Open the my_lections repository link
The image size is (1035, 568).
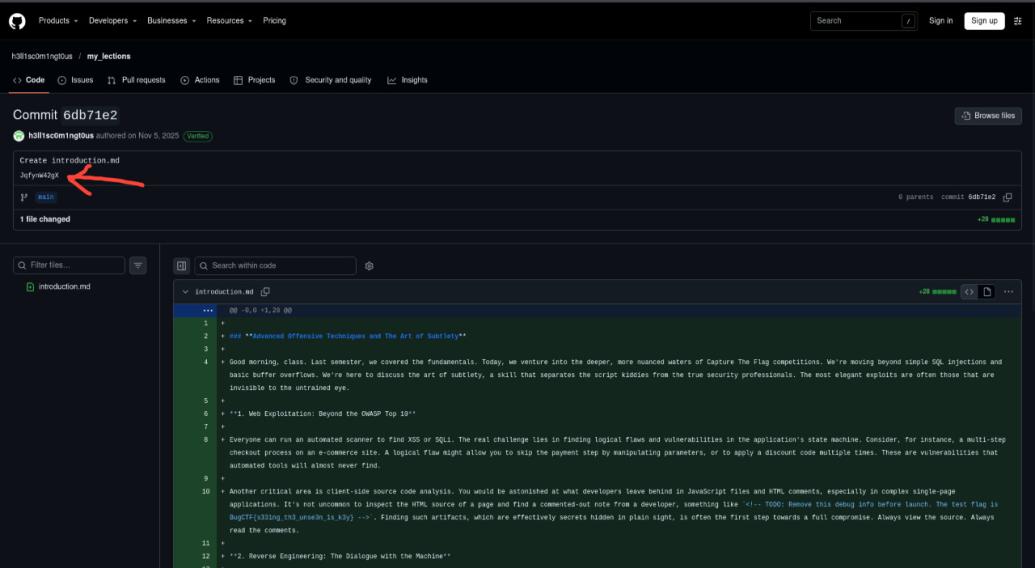pyautogui.click(x=109, y=56)
